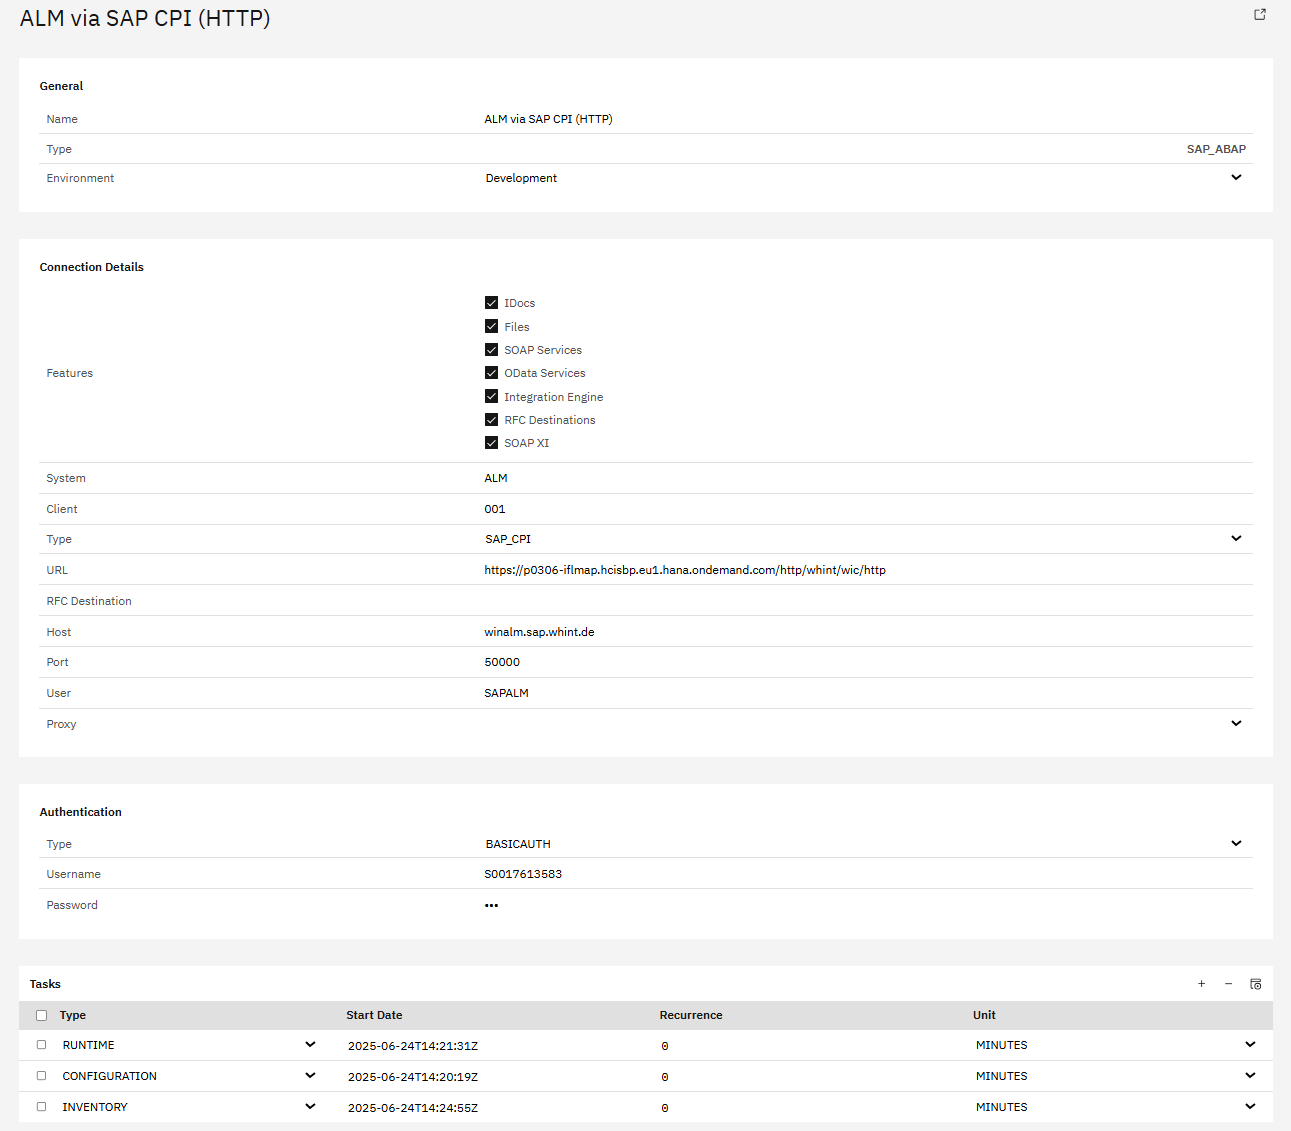Click the open-in-new-window icon

pyautogui.click(x=1260, y=14)
